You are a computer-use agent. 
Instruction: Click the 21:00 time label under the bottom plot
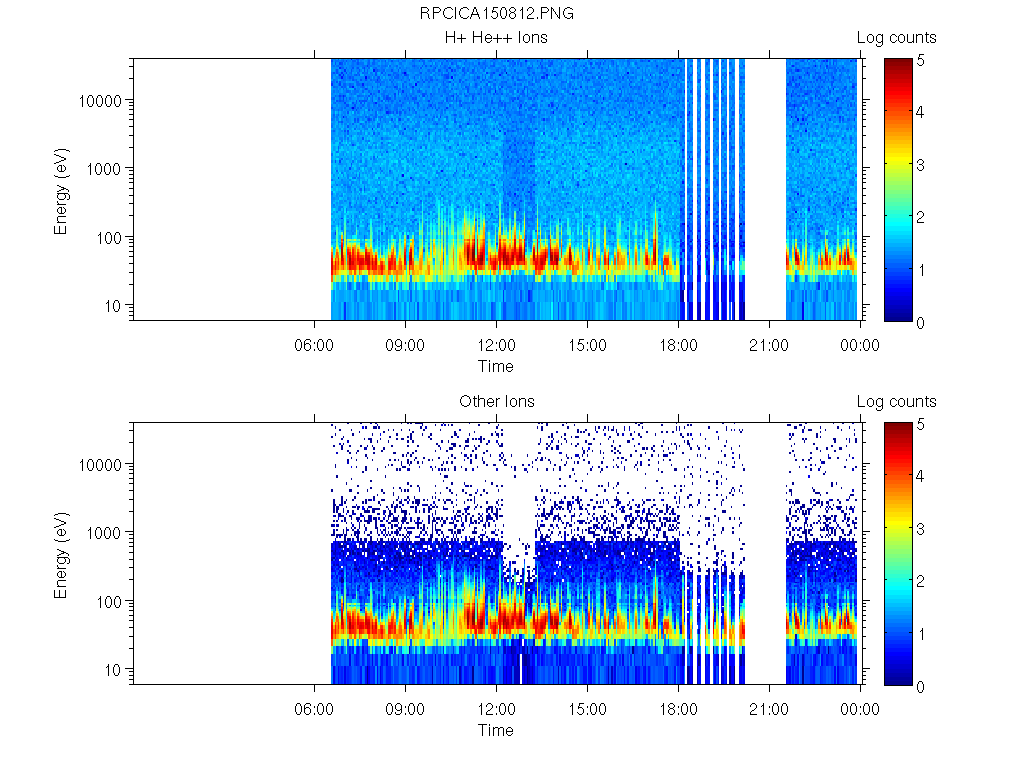click(769, 709)
